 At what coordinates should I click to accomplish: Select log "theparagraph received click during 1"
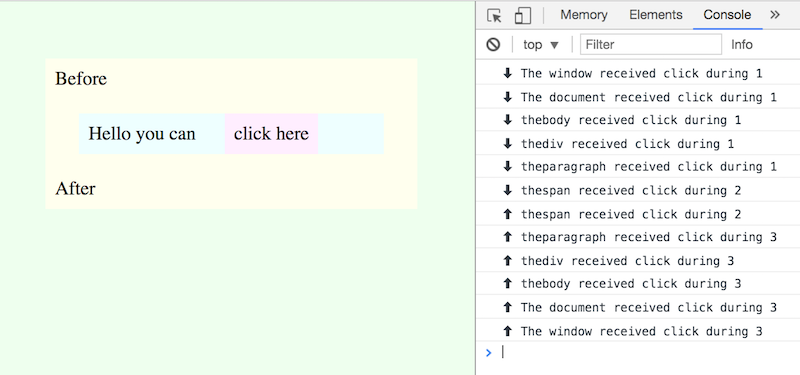click(x=638, y=166)
